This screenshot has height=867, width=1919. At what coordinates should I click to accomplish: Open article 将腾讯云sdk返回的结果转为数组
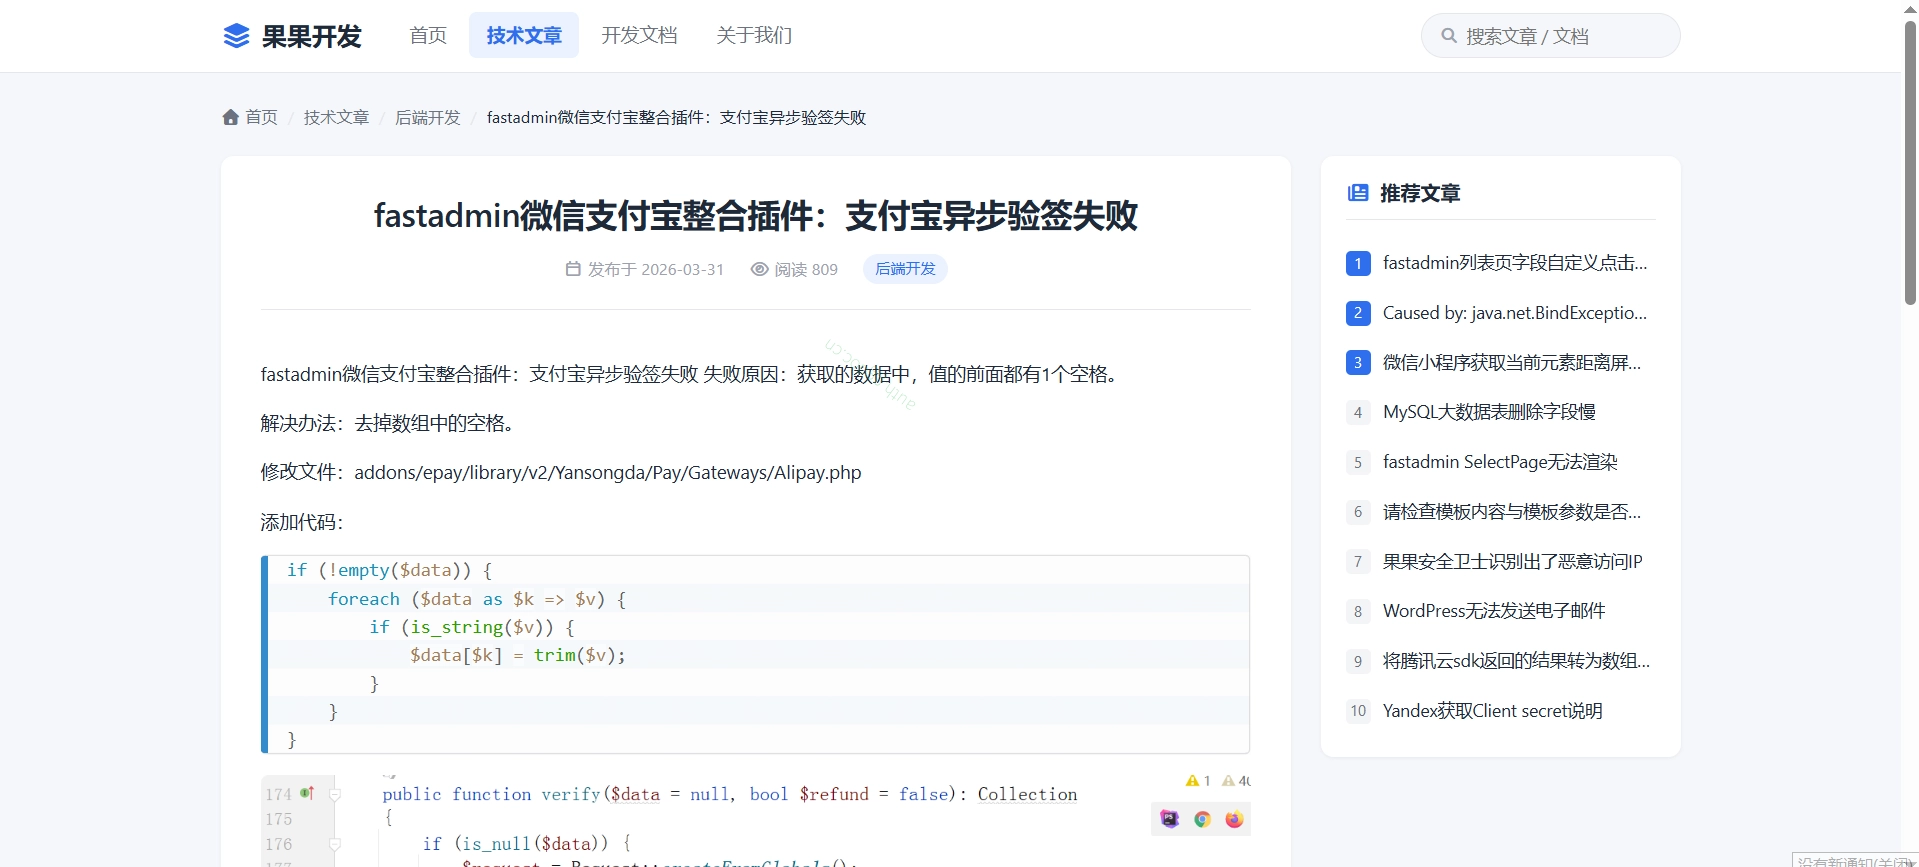[1516, 661]
